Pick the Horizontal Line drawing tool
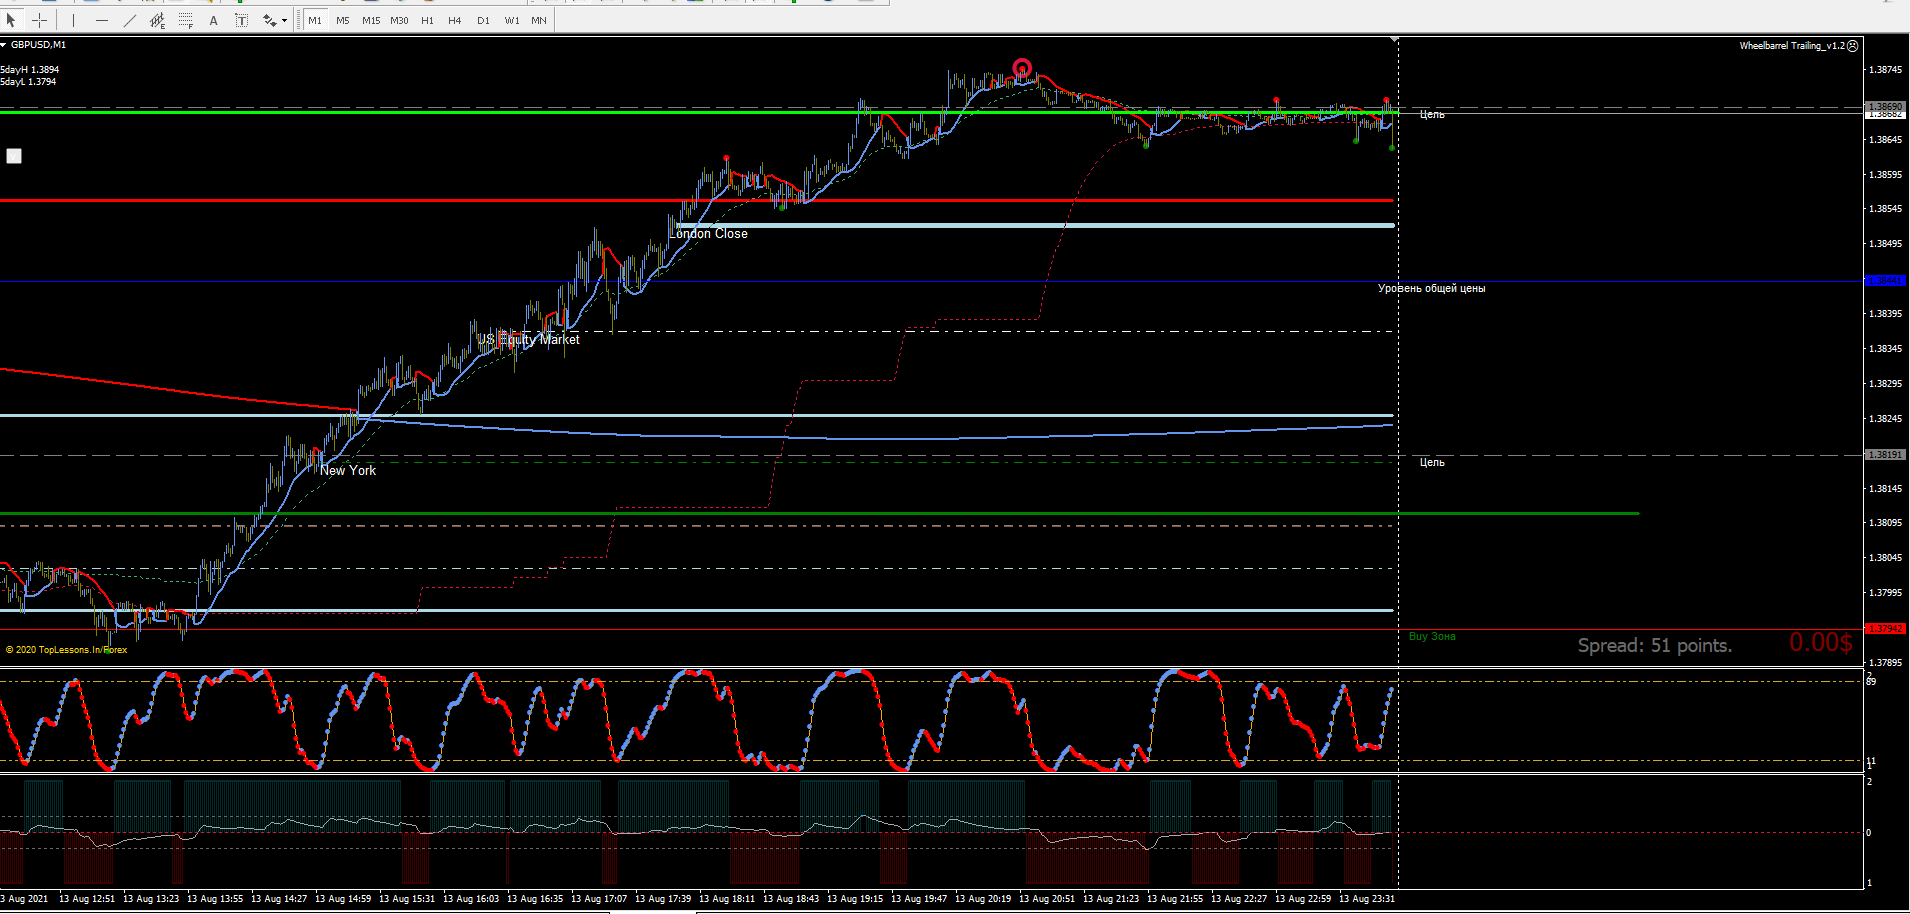1910x914 pixels. pyautogui.click(x=101, y=20)
